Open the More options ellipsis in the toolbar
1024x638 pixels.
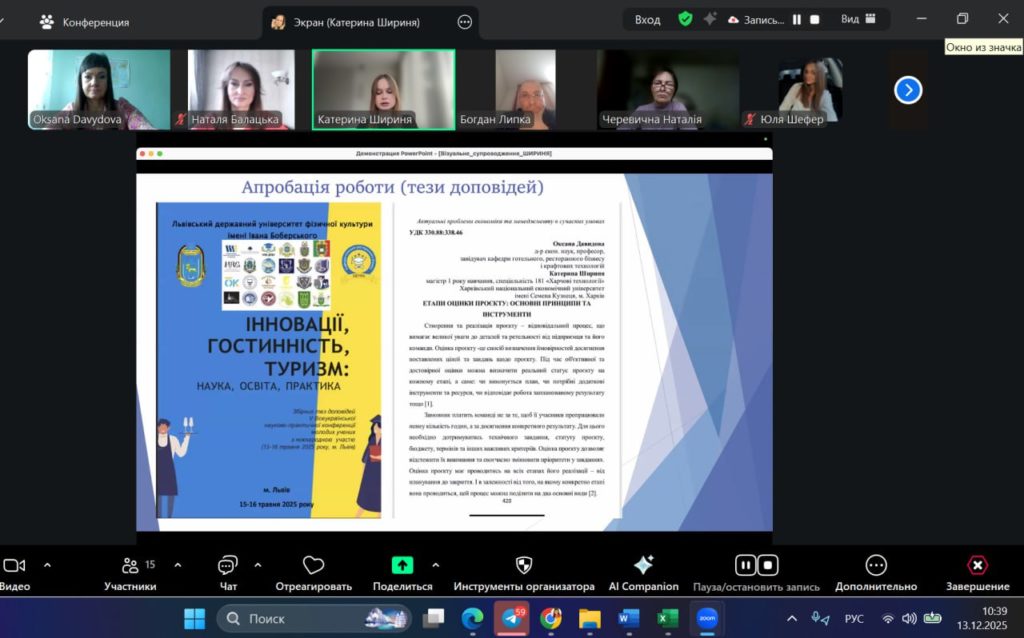pyautogui.click(x=876, y=566)
